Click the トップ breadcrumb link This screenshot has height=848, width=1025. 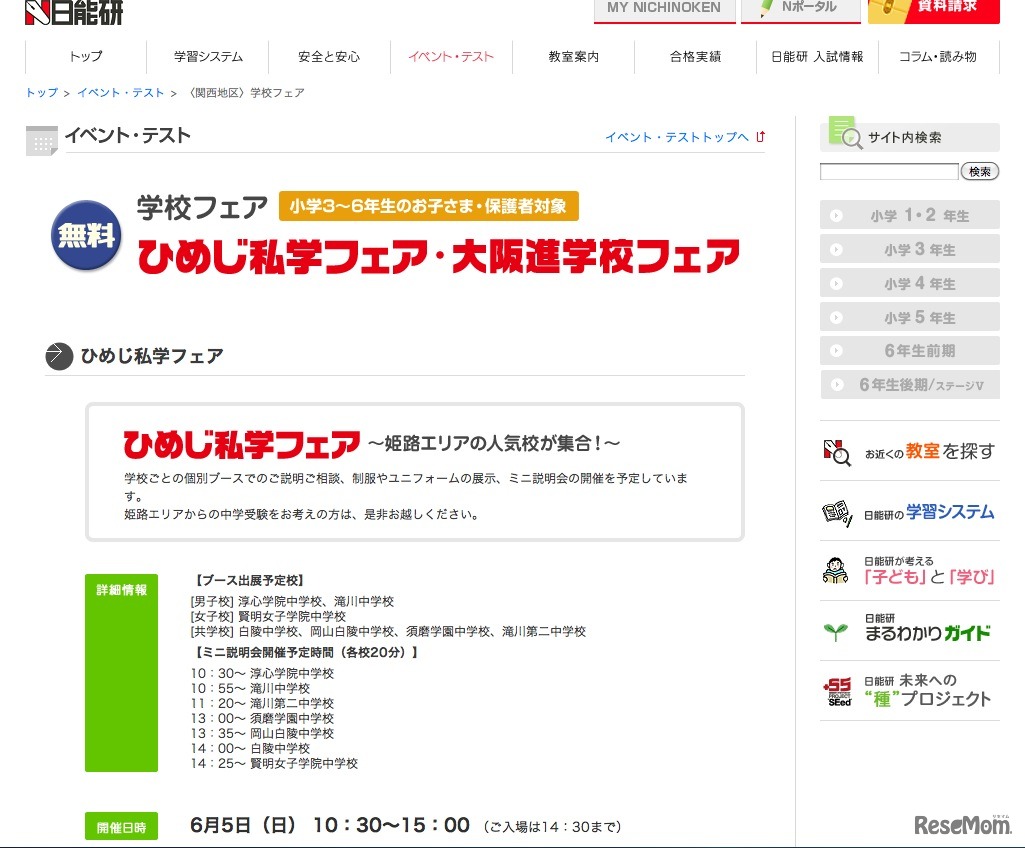pyautogui.click(x=39, y=92)
